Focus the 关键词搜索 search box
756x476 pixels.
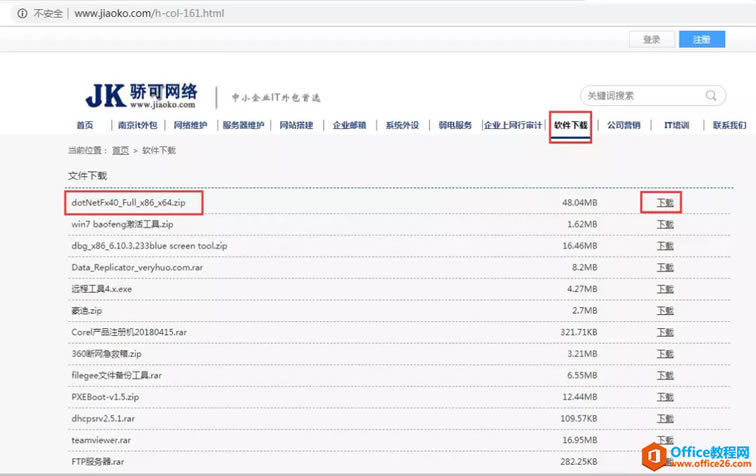(x=653, y=95)
